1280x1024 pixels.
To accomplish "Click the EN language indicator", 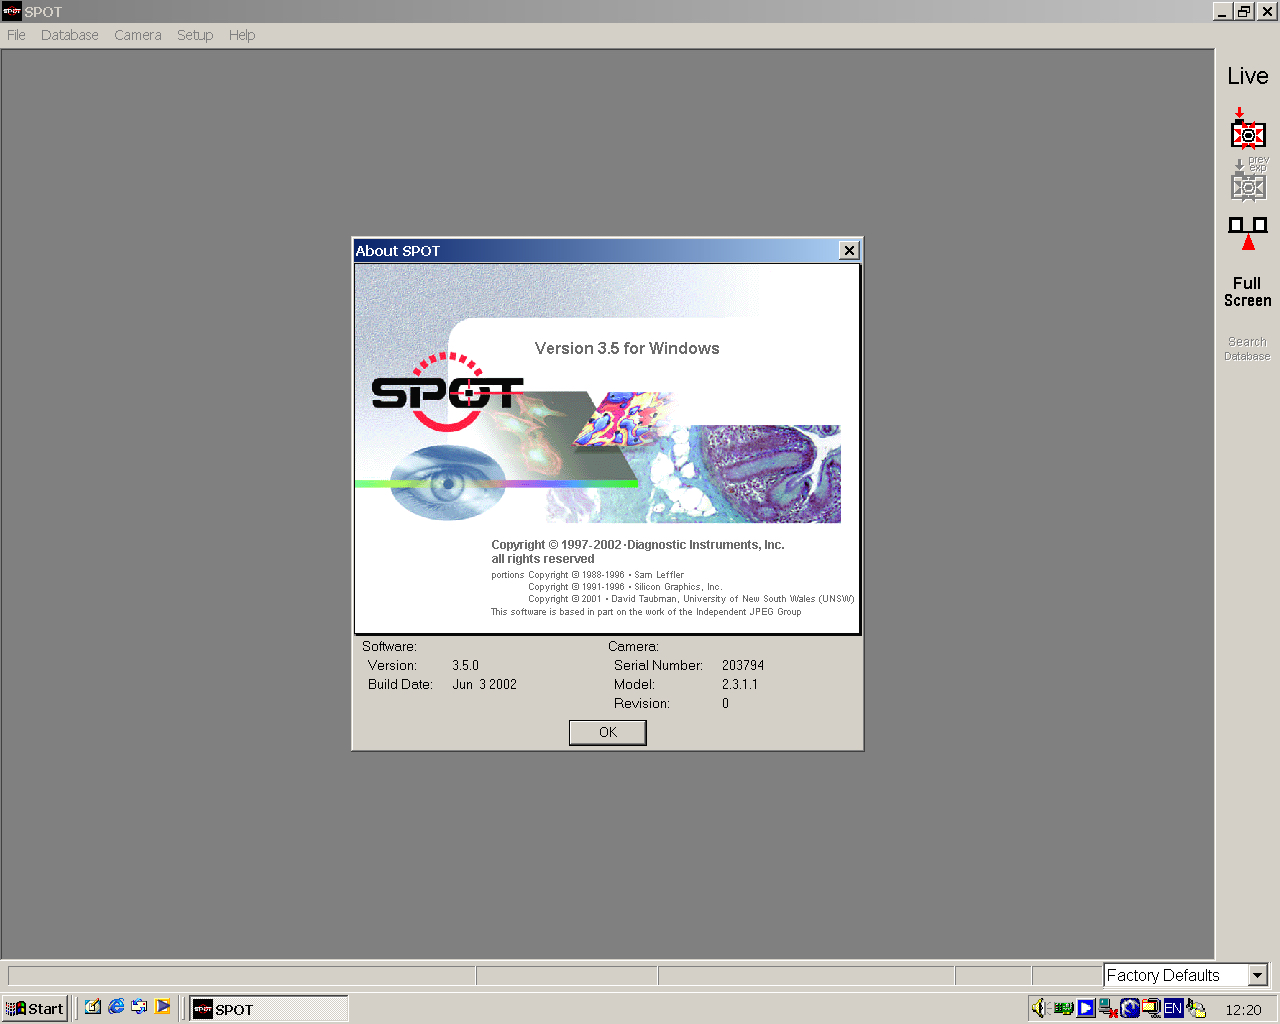I will click(x=1173, y=1008).
